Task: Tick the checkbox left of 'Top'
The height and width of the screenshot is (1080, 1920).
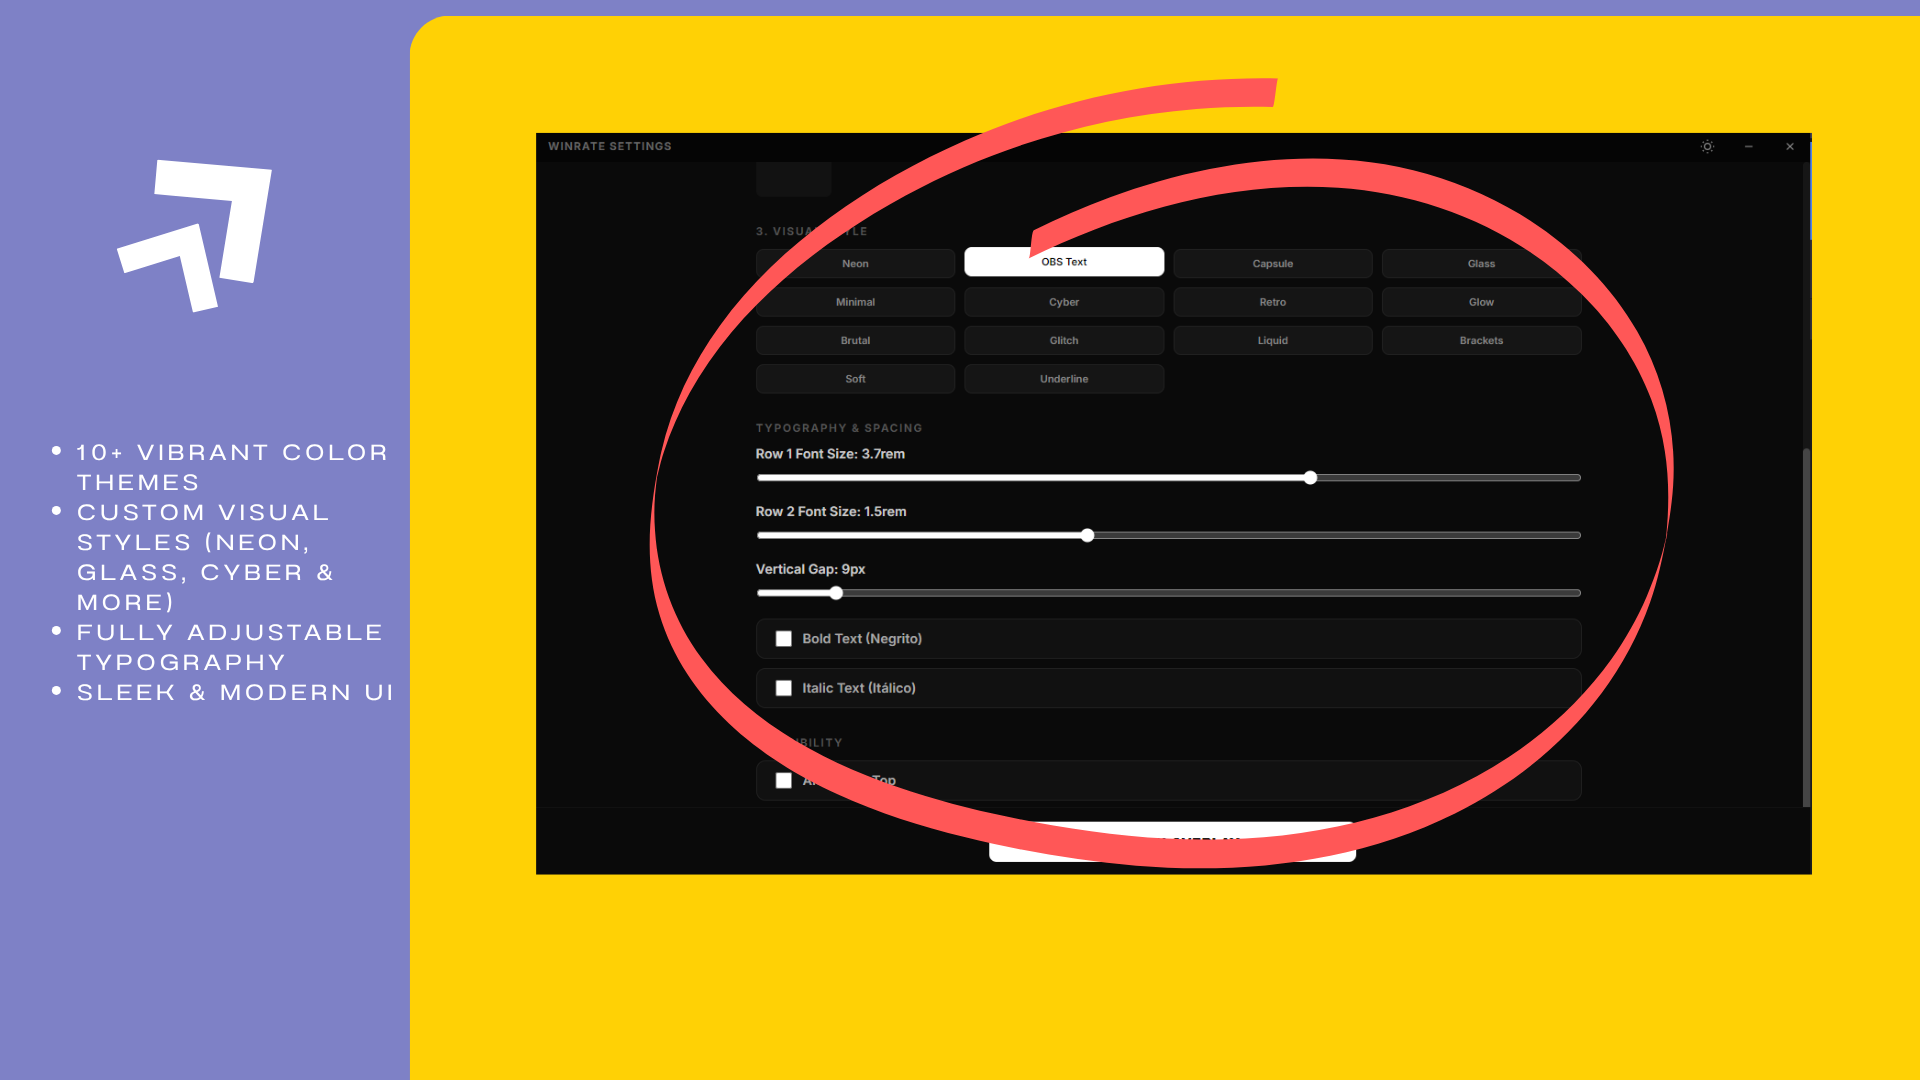Action: point(784,780)
